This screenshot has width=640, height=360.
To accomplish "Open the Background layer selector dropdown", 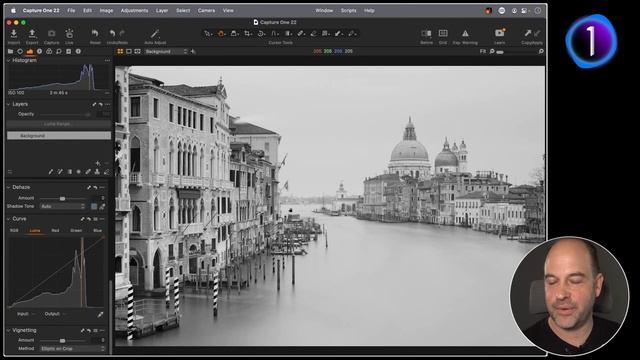I will 166,51.
